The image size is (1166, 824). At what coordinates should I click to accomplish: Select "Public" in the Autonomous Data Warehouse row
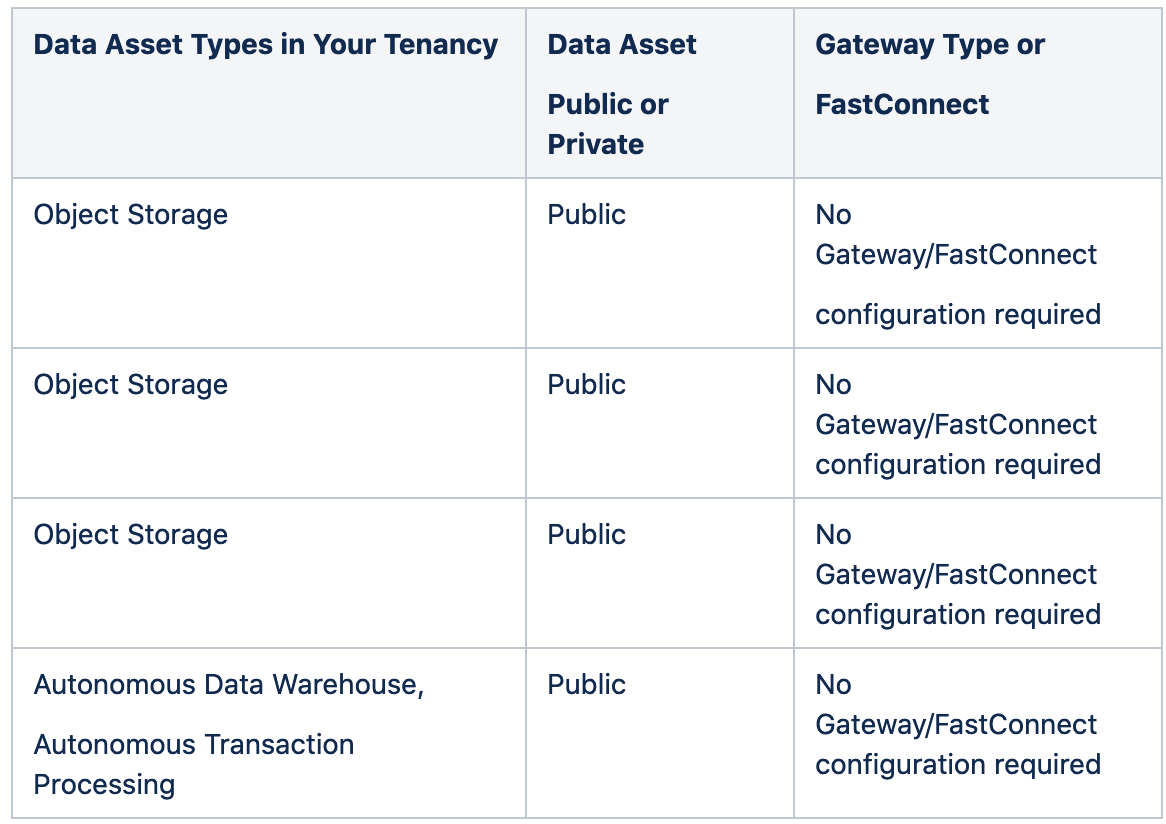(x=586, y=685)
